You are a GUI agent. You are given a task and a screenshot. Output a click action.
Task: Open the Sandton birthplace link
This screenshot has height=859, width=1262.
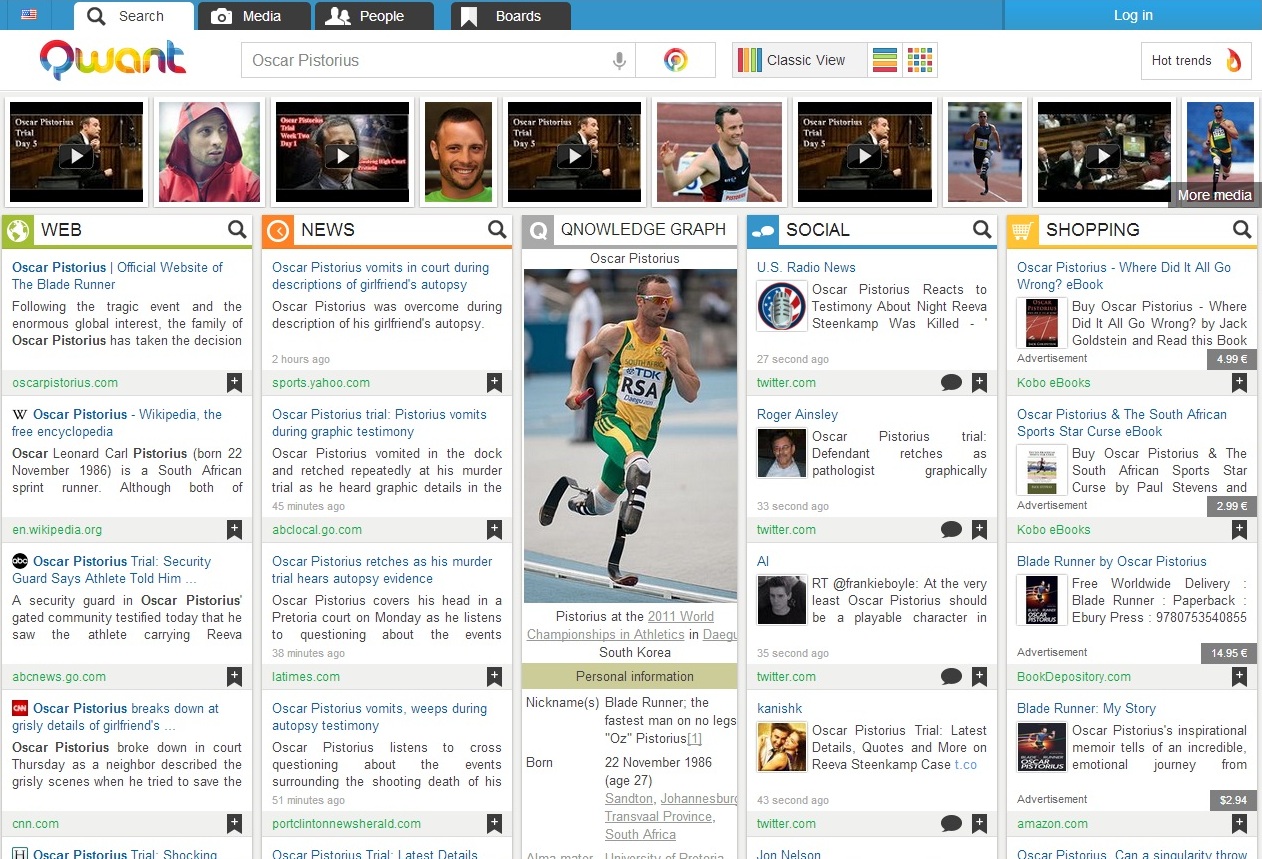[x=629, y=799]
